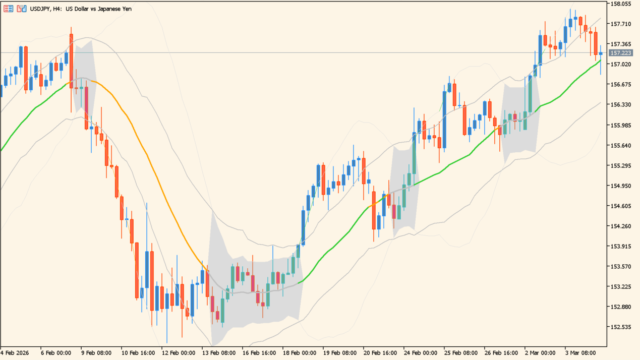Click the 155.985 price scale label
This screenshot has width=640, height=360.
[621, 125]
